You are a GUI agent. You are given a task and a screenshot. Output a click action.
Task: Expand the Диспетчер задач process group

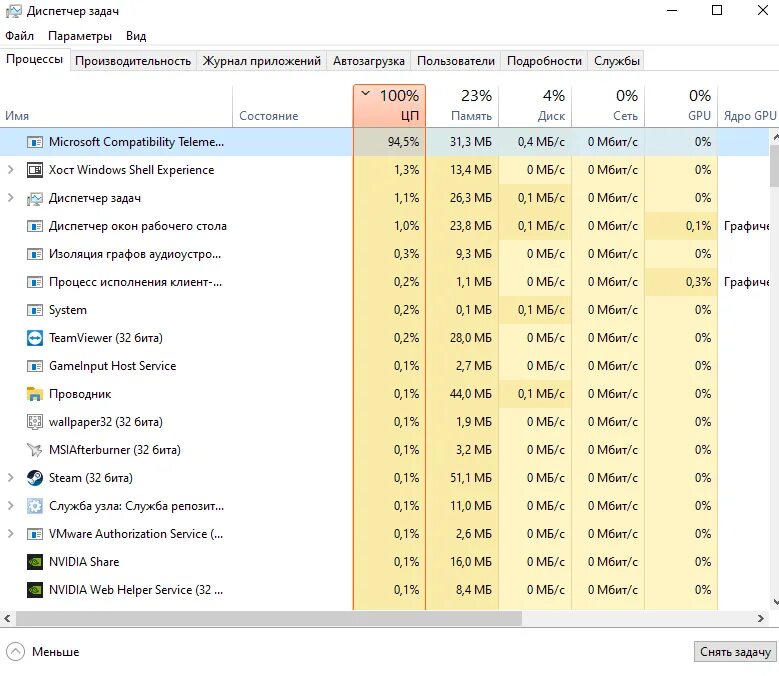click(x=10, y=198)
